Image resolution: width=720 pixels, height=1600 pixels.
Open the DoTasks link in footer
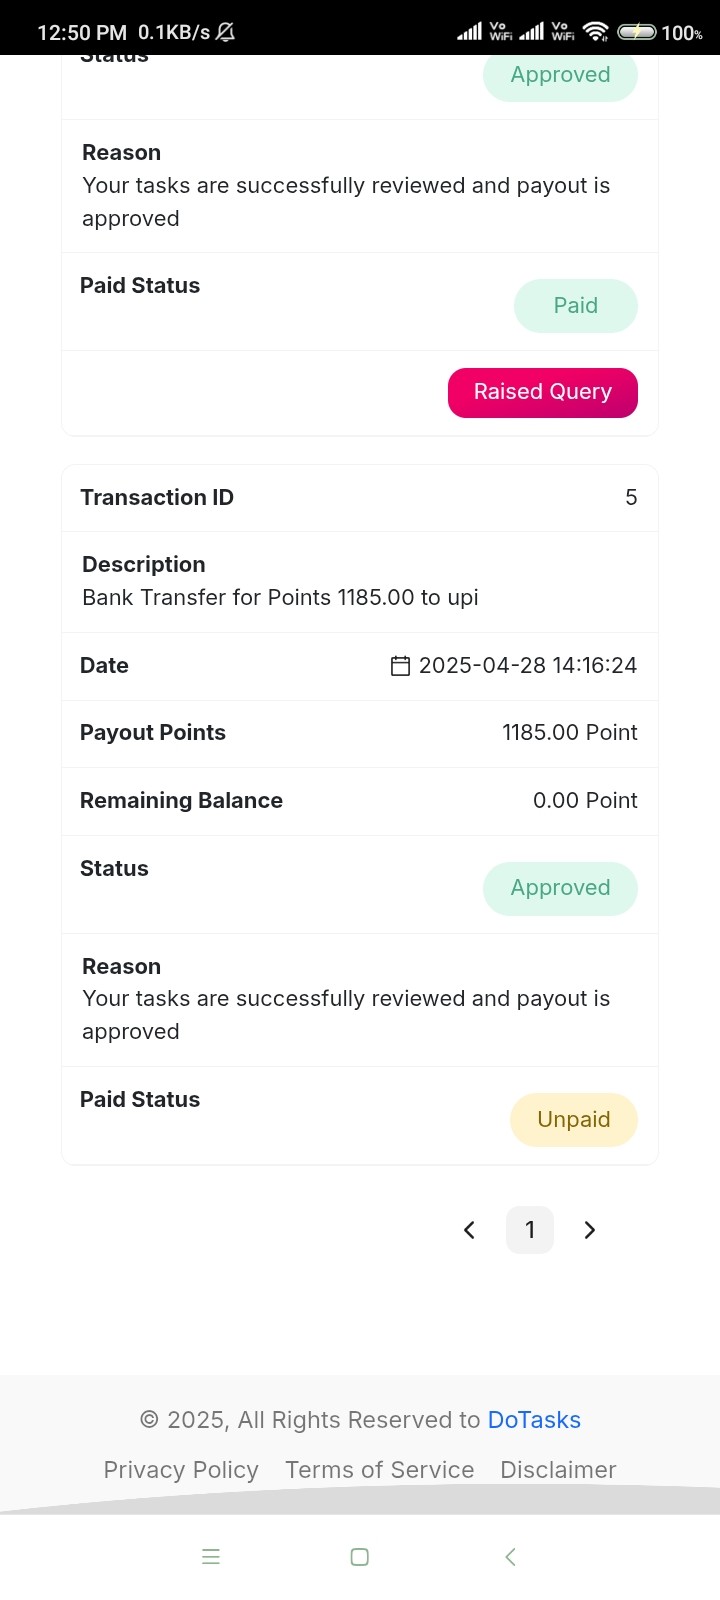pos(534,1420)
